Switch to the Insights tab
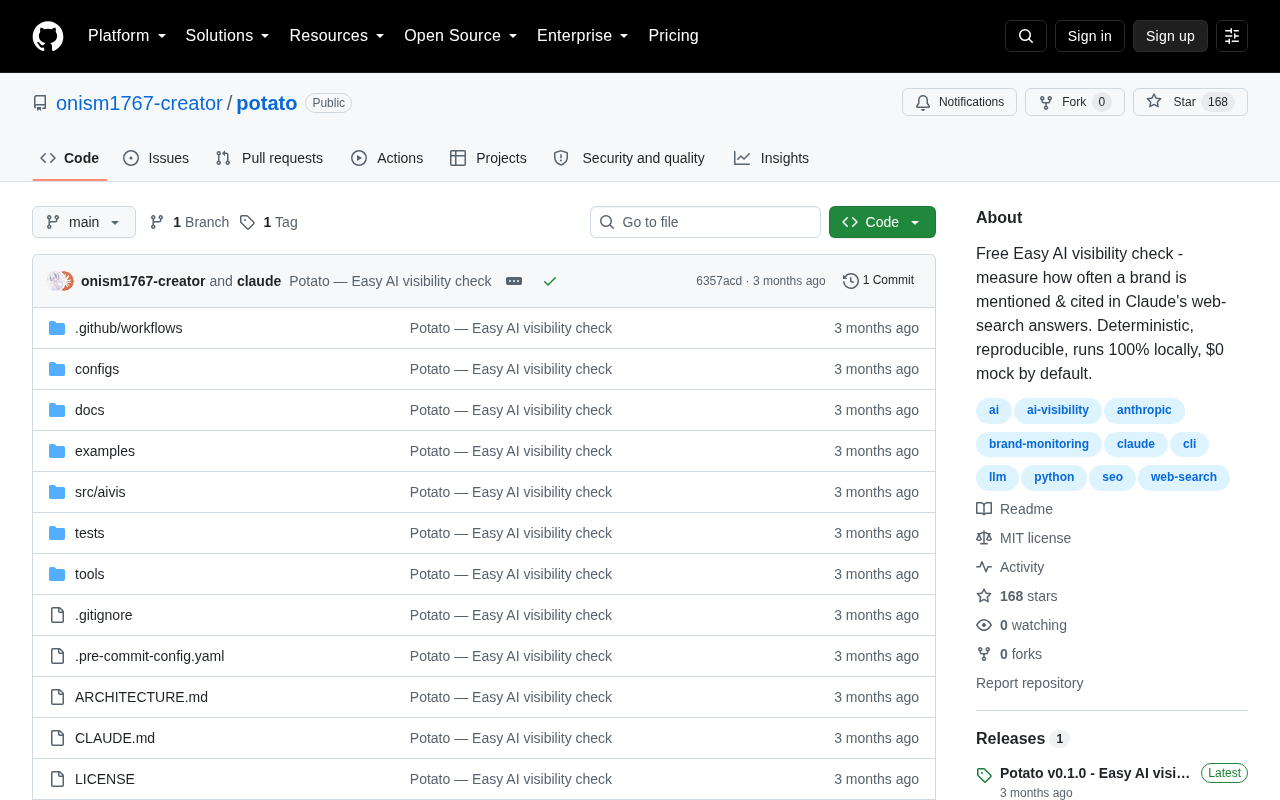The width and height of the screenshot is (1280, 800). pos(771,158)
